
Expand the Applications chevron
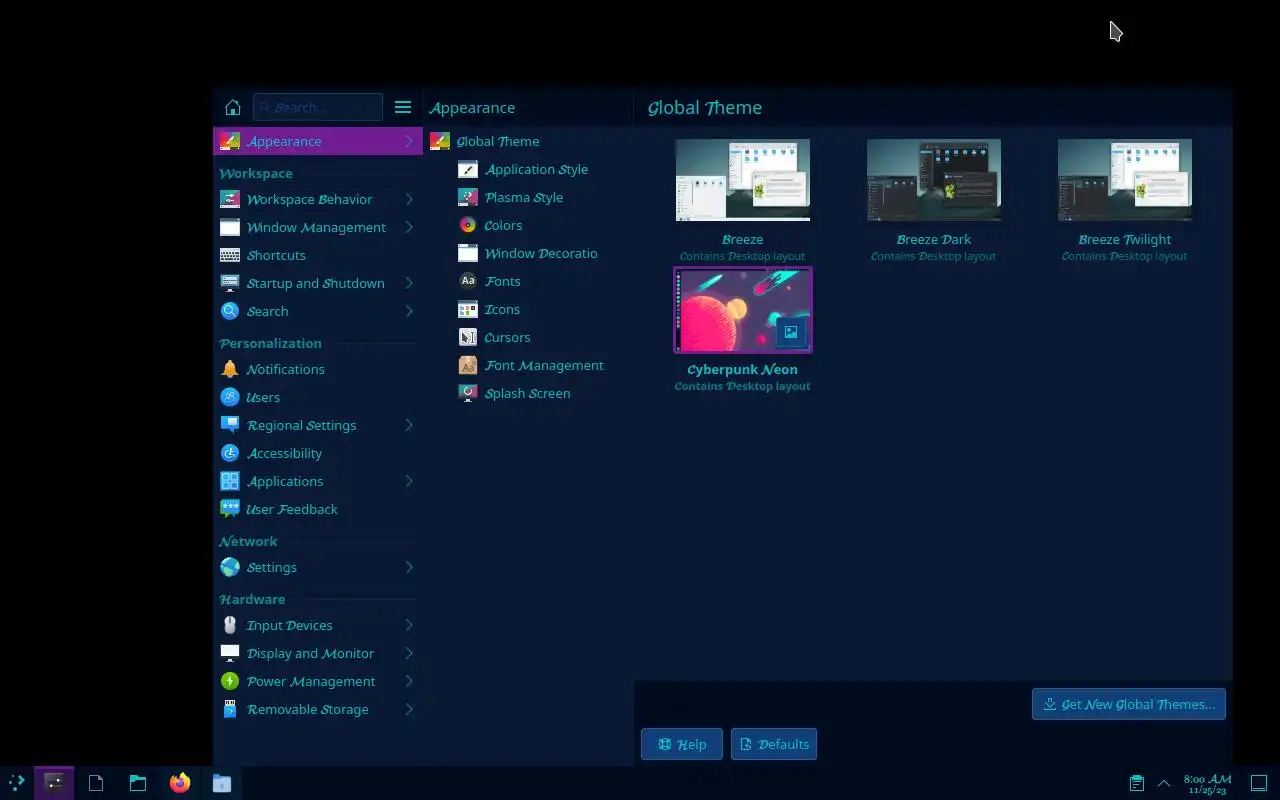[409, 481]
